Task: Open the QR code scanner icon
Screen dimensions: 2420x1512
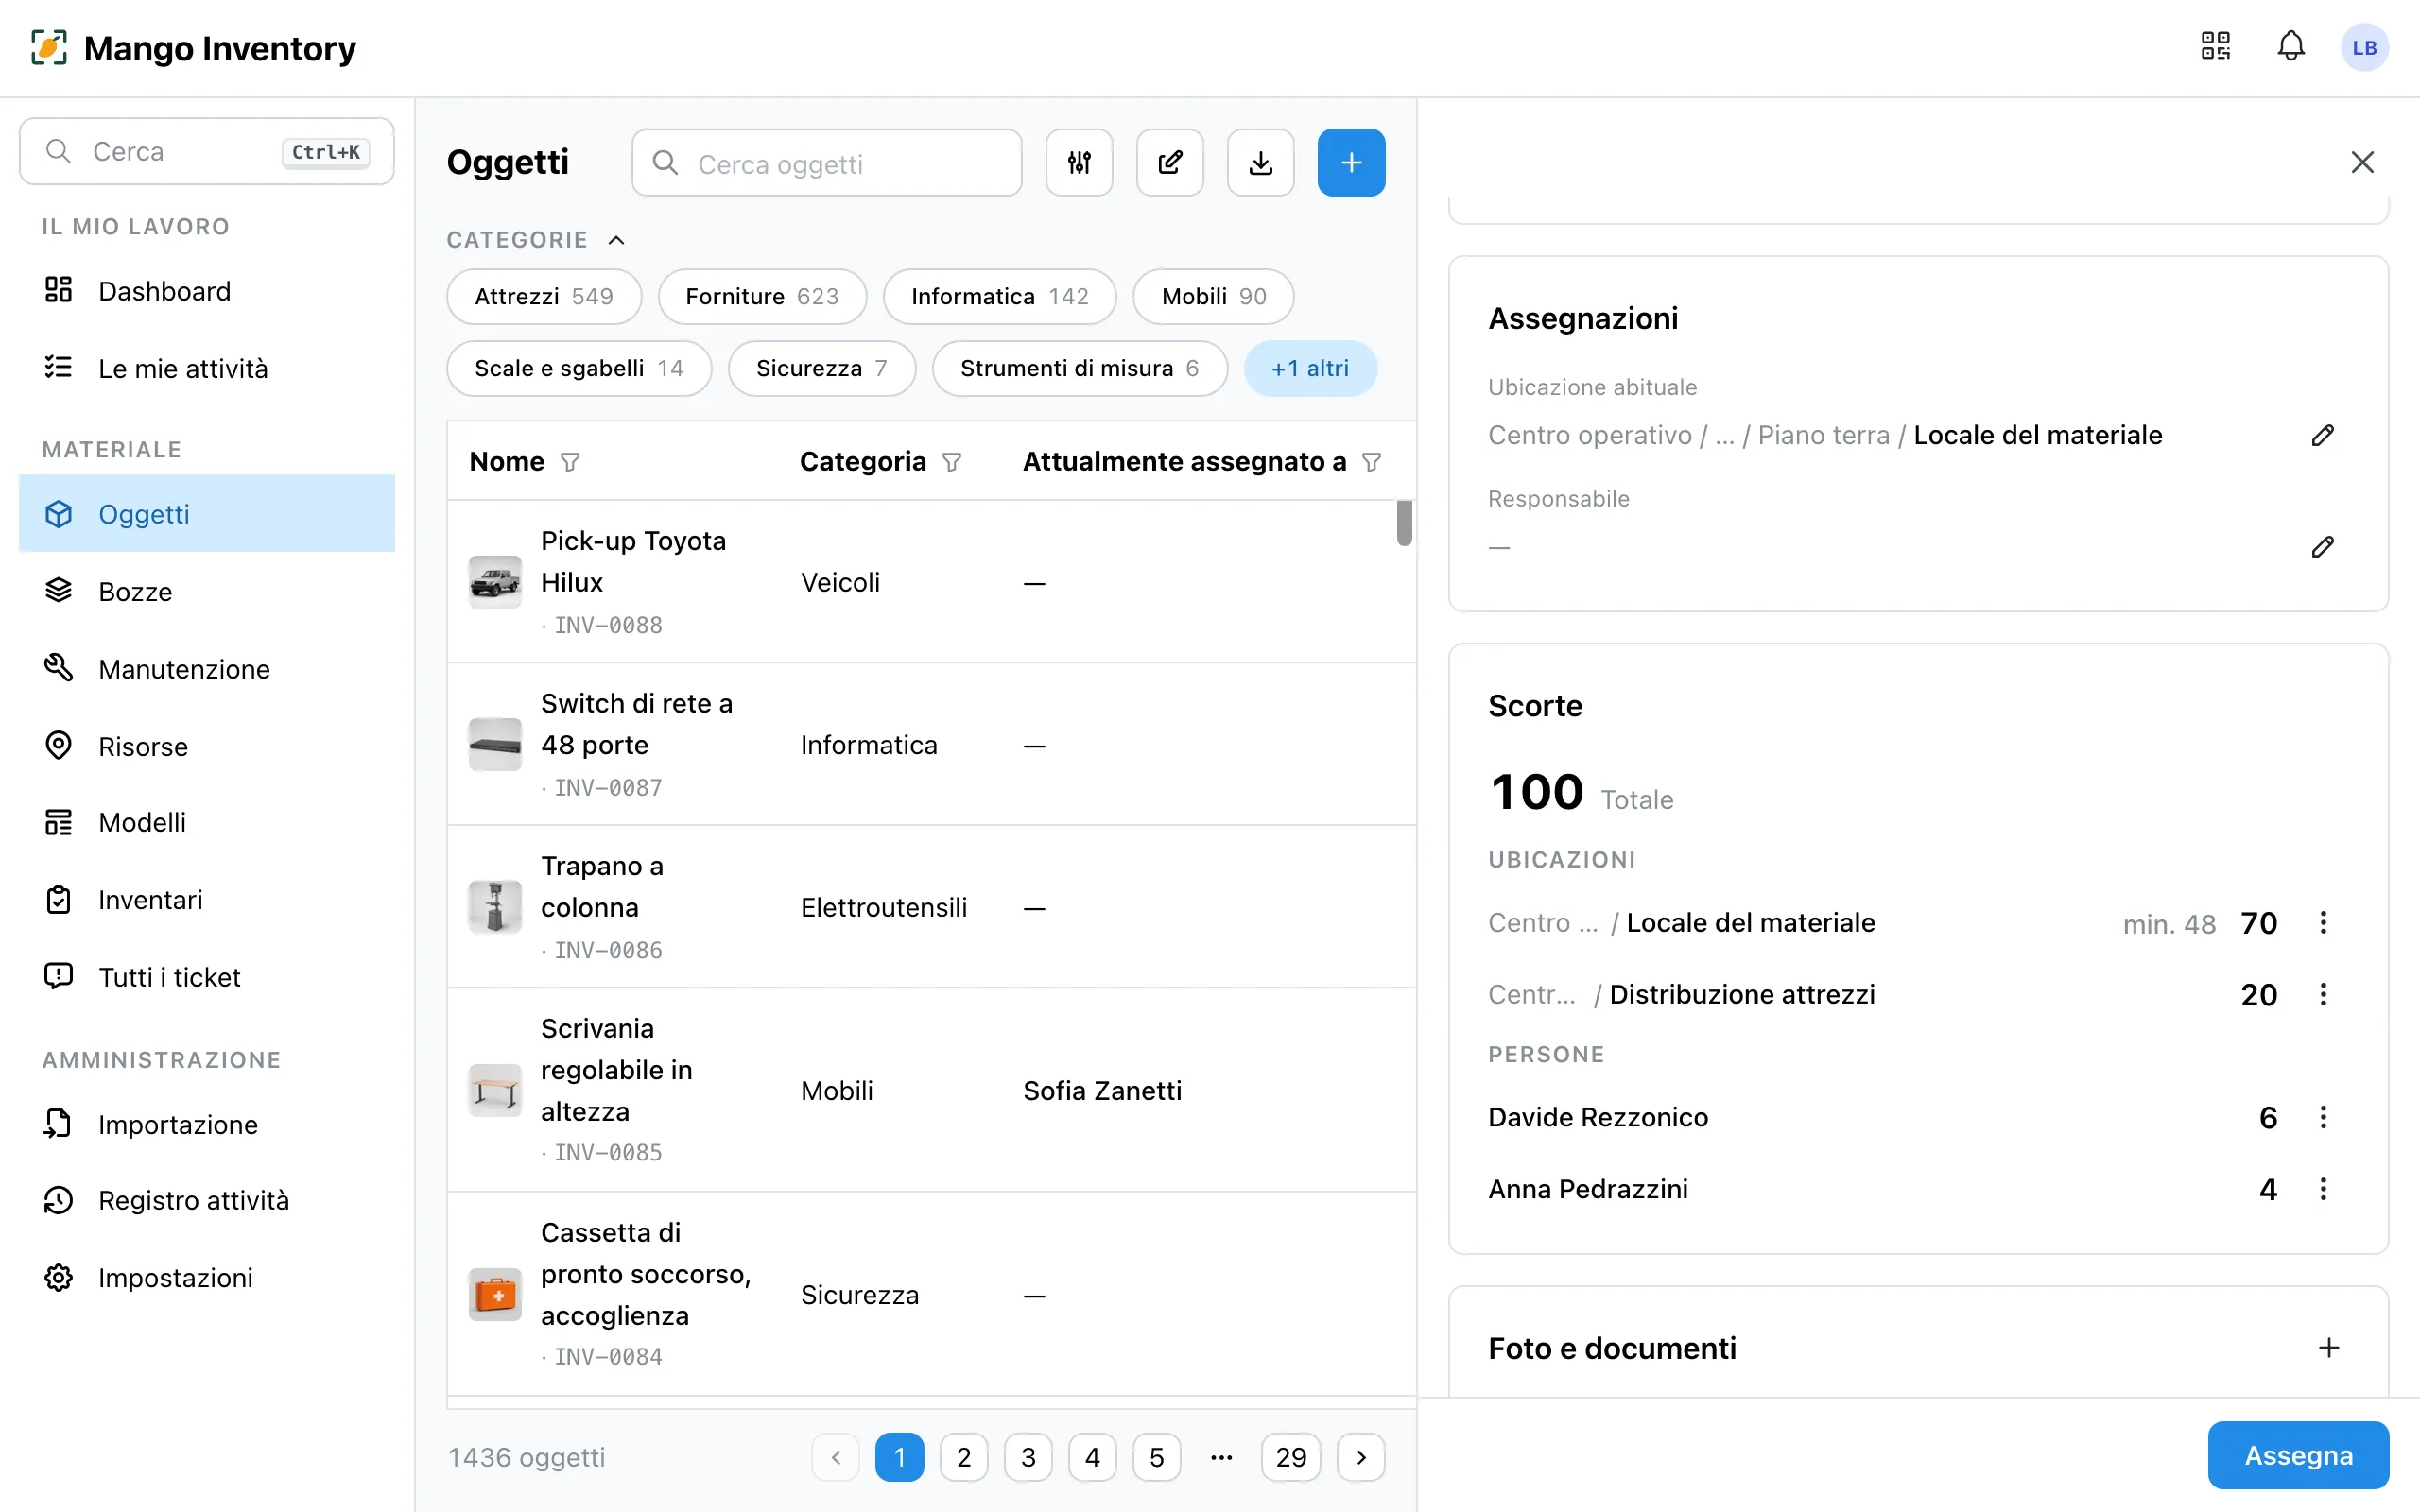Action: click(2215, 46)
